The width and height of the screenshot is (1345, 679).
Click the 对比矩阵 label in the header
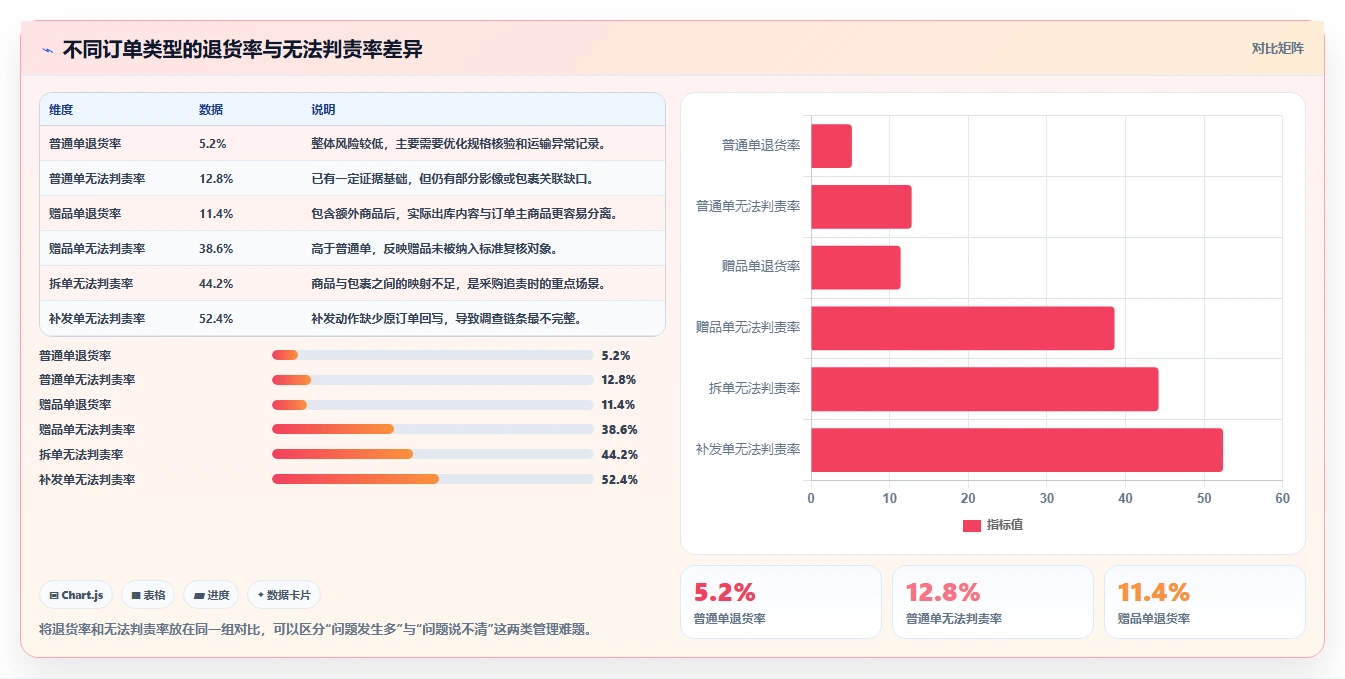1277,48
